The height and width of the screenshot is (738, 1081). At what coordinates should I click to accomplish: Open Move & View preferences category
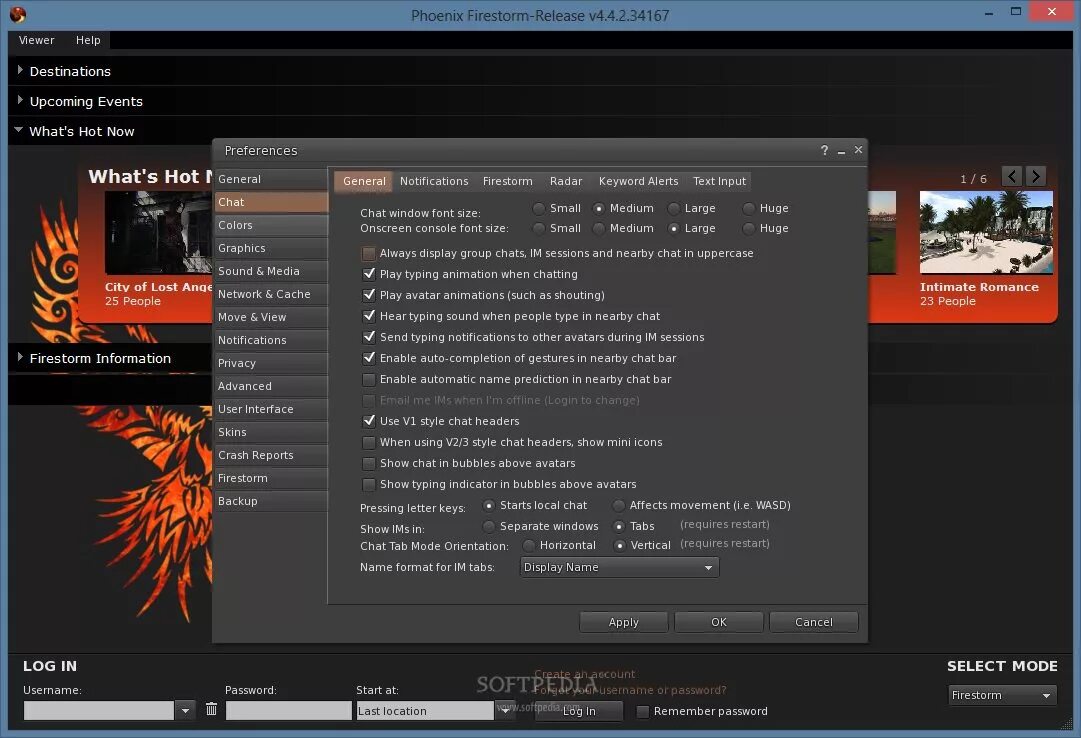click(271, 317)
